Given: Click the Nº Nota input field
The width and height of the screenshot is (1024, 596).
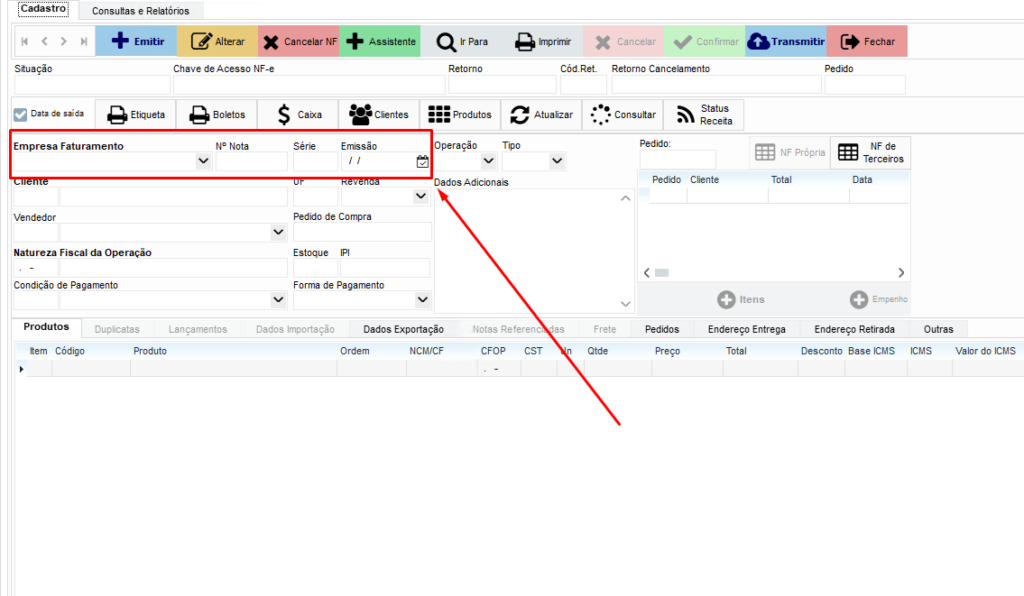Looking at the screenshot, I should coord(251,161).
